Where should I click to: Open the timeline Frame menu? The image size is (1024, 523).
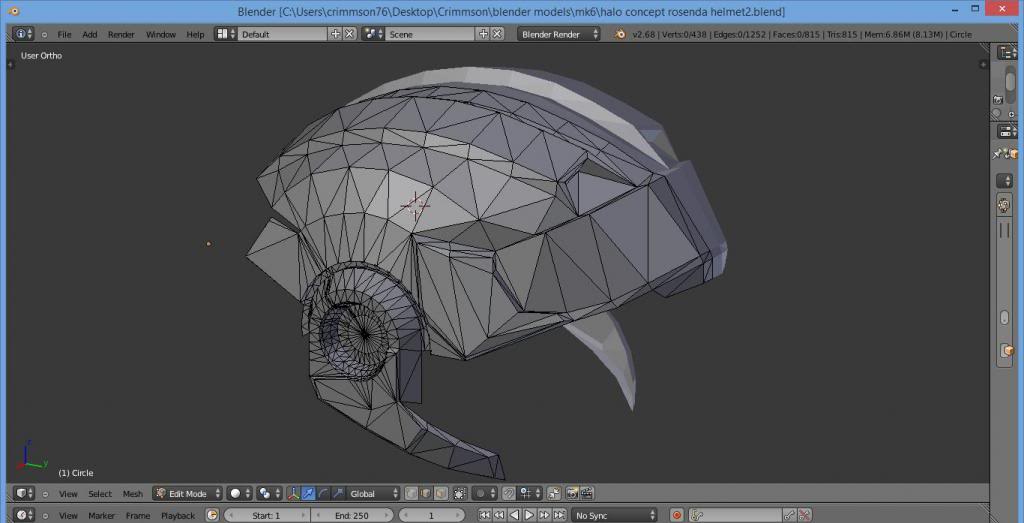(138, 515)
